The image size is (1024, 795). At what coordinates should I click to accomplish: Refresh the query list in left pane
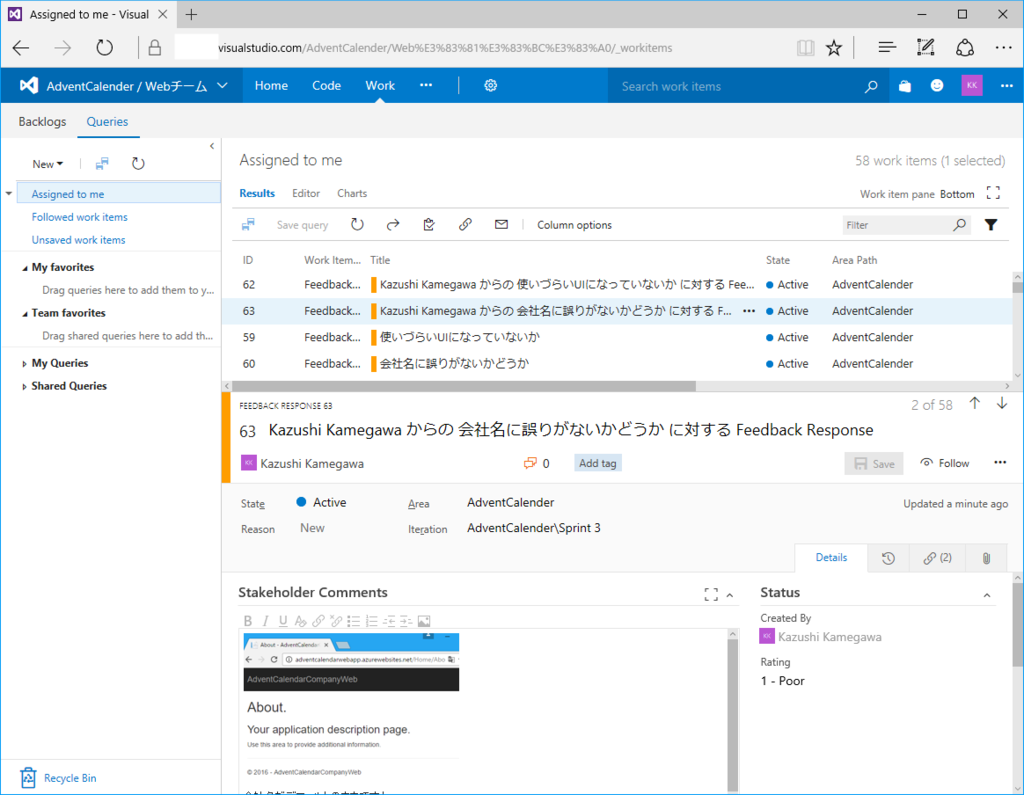coord(138,163)
